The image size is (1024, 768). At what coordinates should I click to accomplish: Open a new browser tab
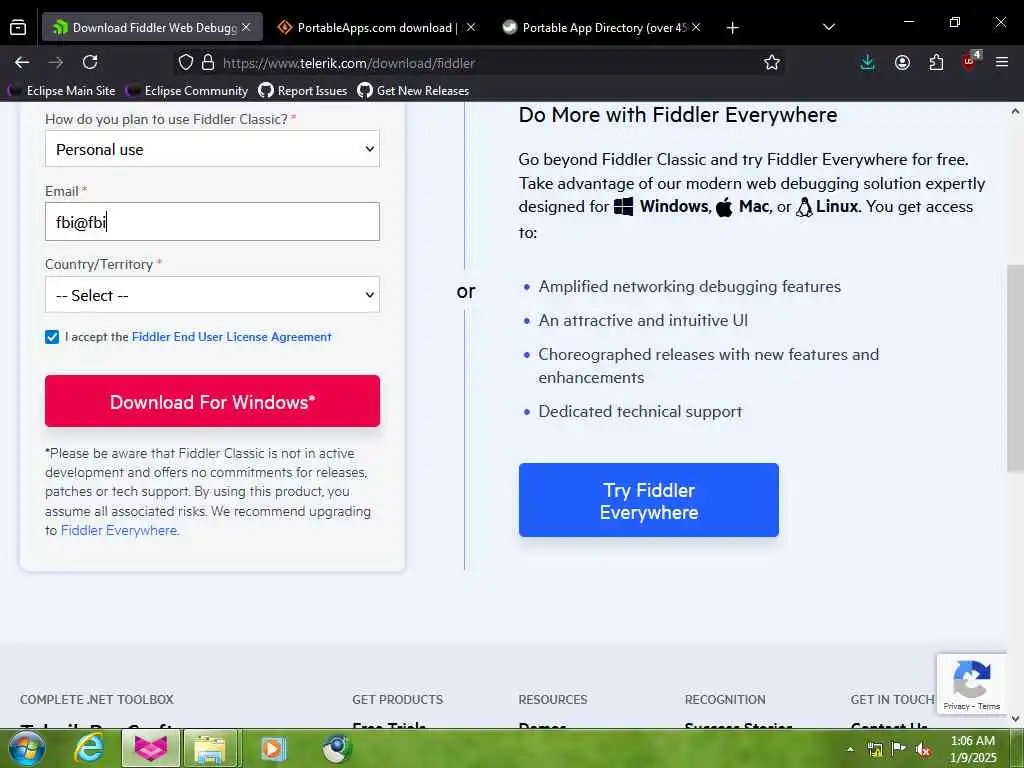coord(733,27)
